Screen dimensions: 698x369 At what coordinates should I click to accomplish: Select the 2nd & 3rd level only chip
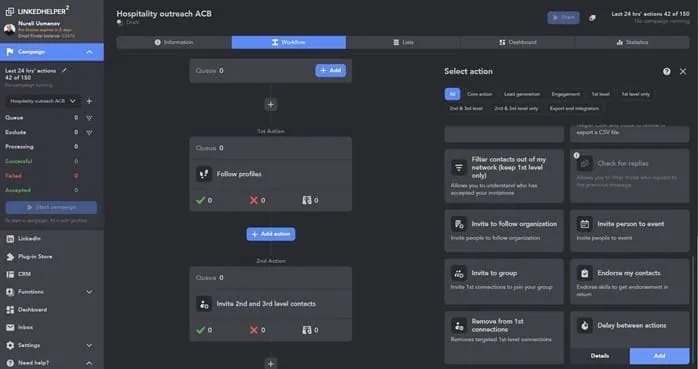coord(516,108)
